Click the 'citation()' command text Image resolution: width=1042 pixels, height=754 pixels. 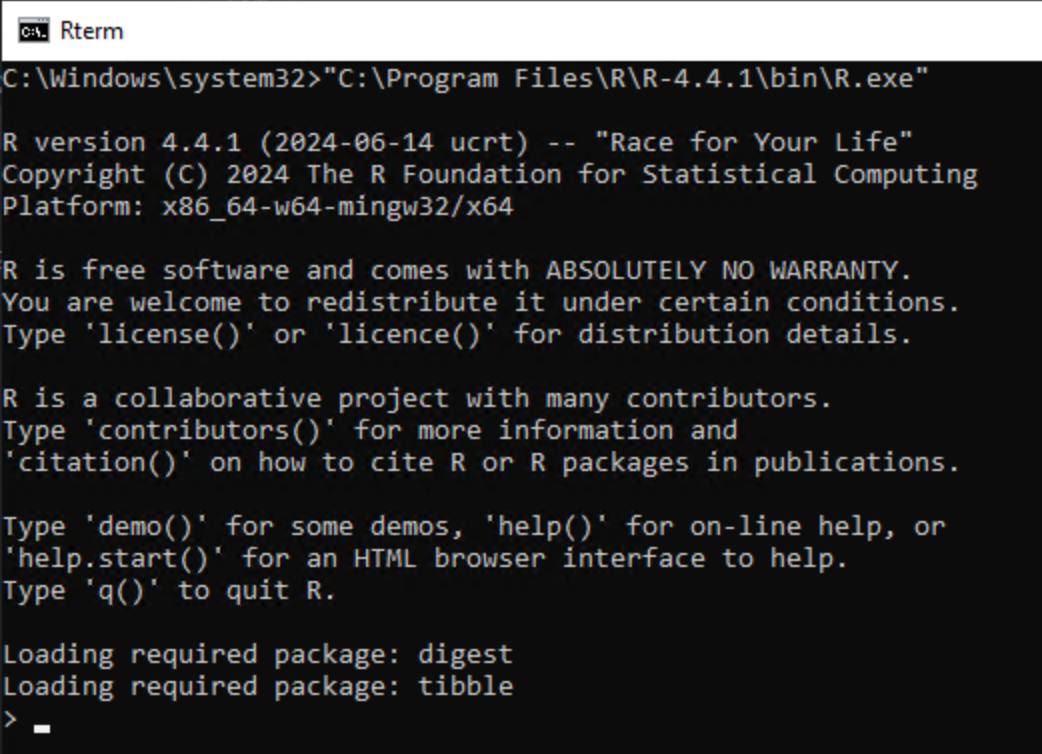click(97, 462)
